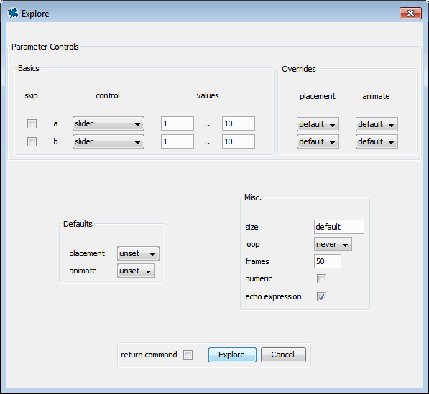This screenshot has height=394, width=429.
Task: Click the start value field for b
Action: [x=177, y=142]
